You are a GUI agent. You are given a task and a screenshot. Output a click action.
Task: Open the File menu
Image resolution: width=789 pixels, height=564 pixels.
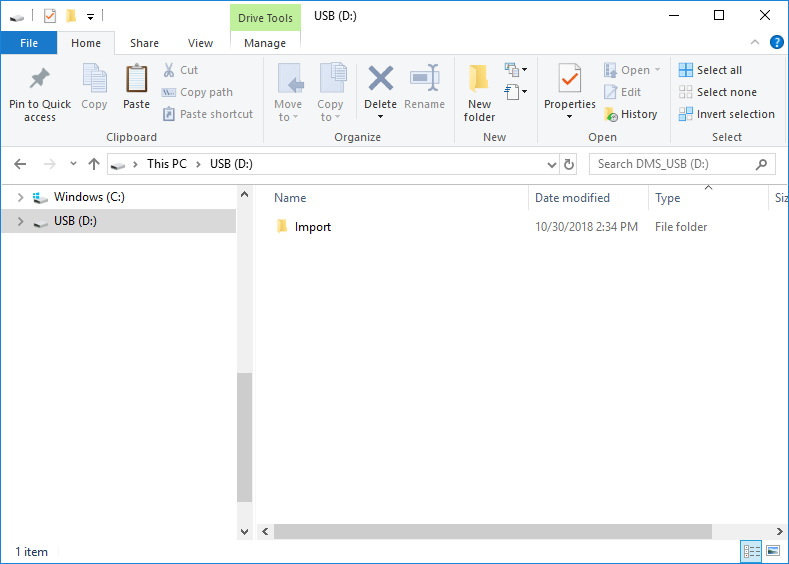tap(28, 43)
